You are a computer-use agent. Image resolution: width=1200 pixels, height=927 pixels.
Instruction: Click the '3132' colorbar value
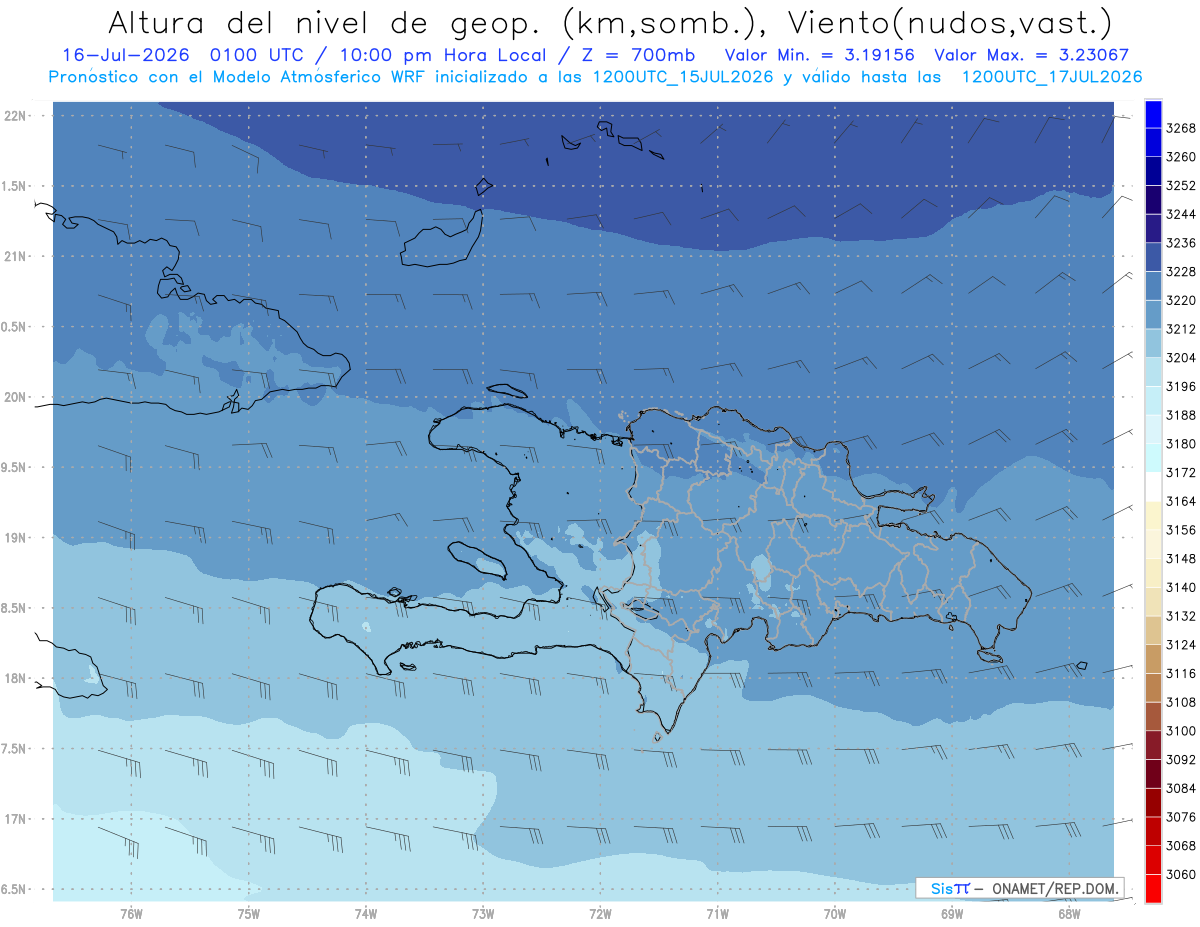point(1181,616)
